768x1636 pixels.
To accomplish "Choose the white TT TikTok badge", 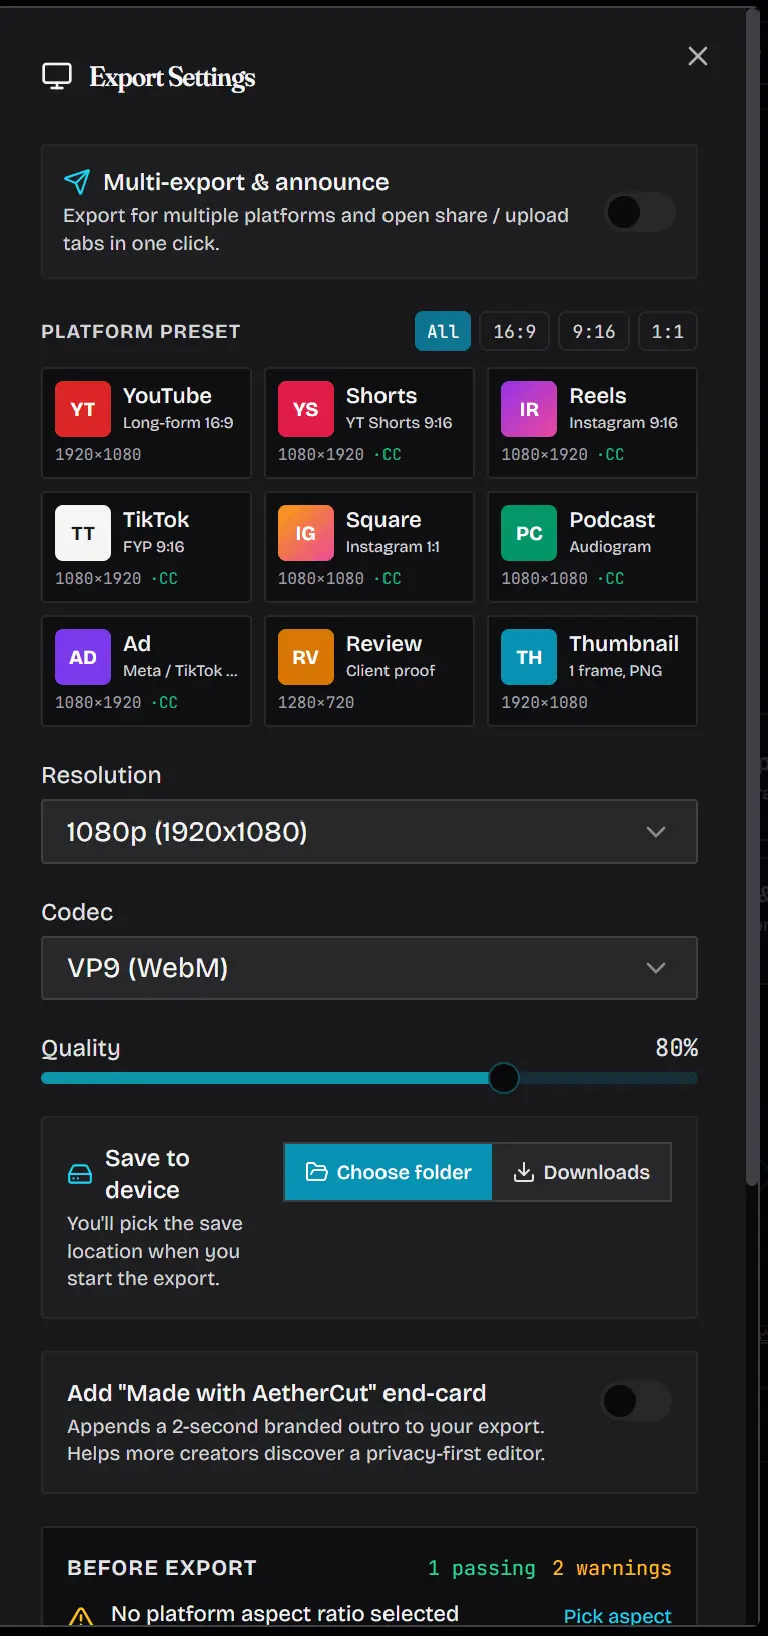I will point(83,533).
